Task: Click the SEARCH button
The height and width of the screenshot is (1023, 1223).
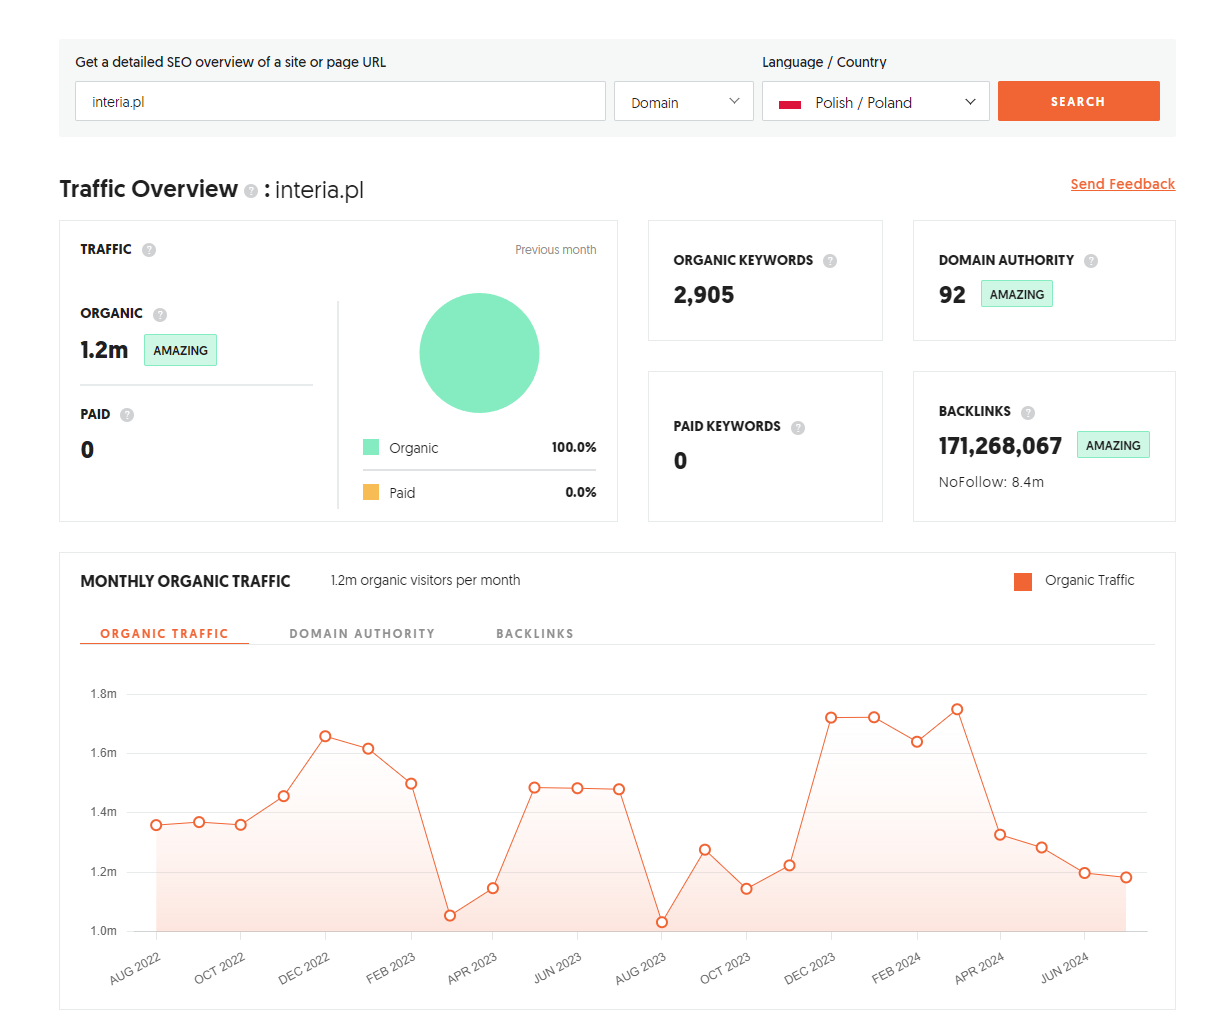Action: click(x=1079, y=101)
